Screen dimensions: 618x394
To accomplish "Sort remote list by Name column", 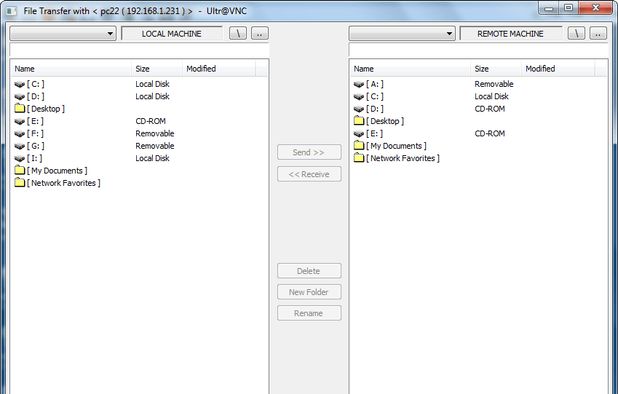I will 411,69.
